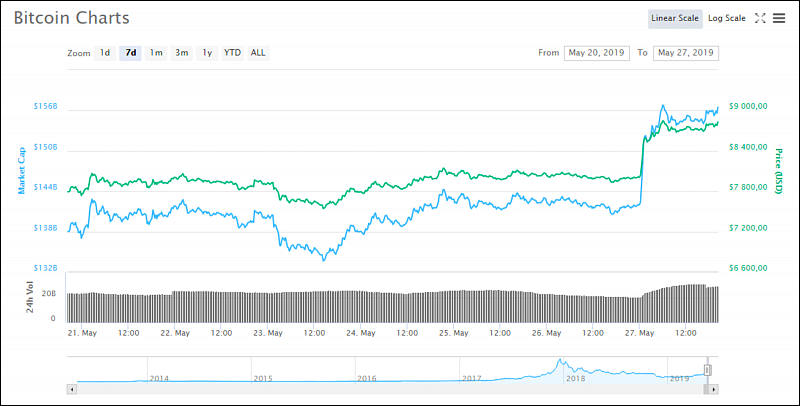Click the Market Cap axis label
This screenshot has width=800, height=406.
pos(21,168)
